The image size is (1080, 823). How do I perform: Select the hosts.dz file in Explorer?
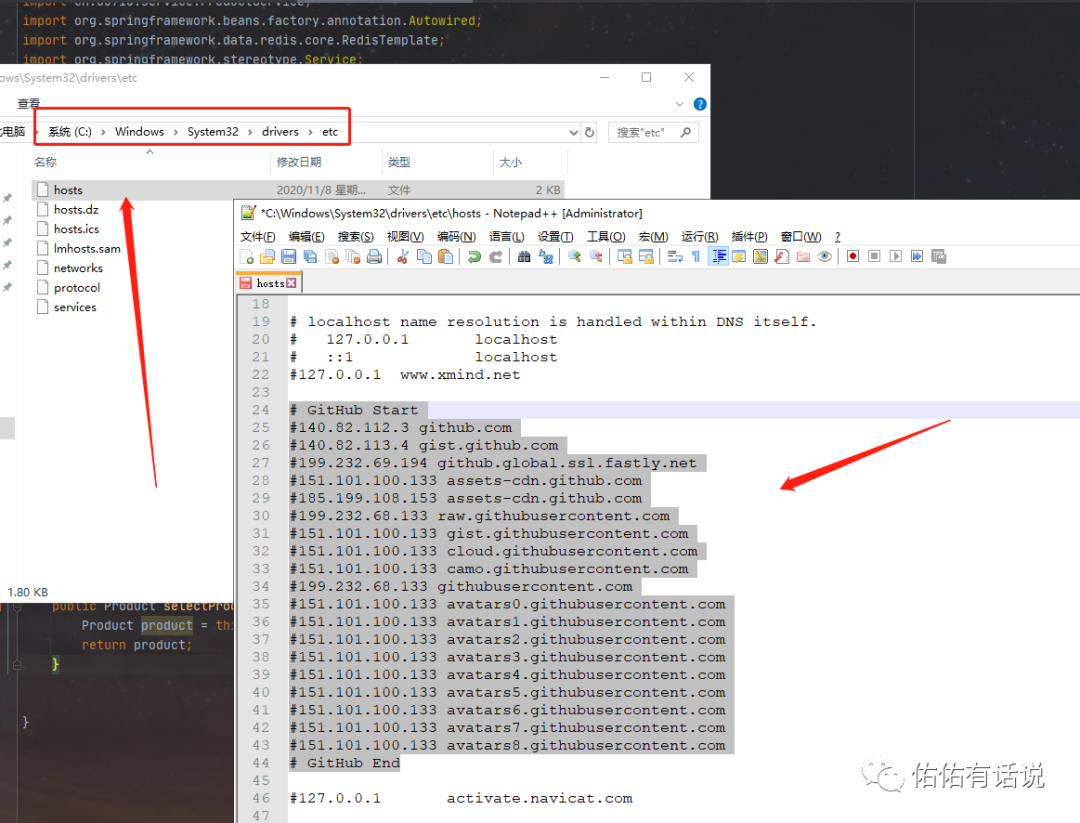point(76,209)
